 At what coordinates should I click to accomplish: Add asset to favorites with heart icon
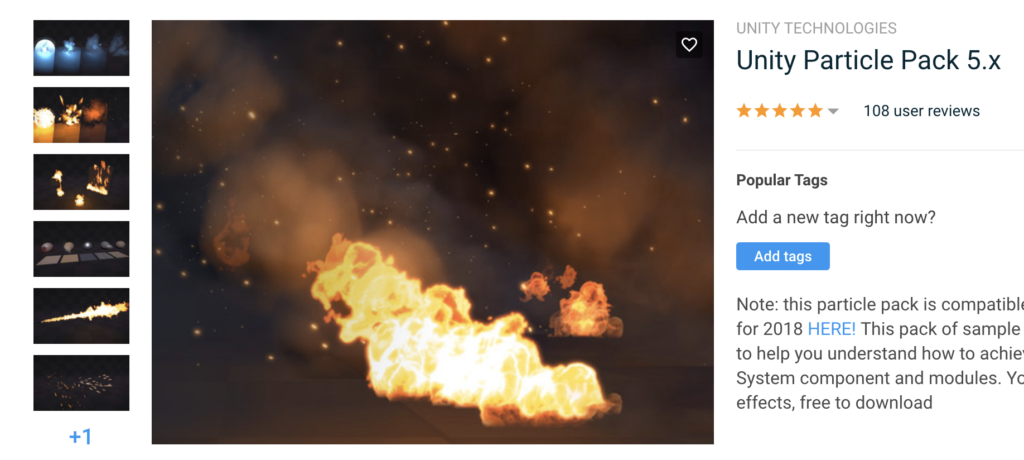689,44
